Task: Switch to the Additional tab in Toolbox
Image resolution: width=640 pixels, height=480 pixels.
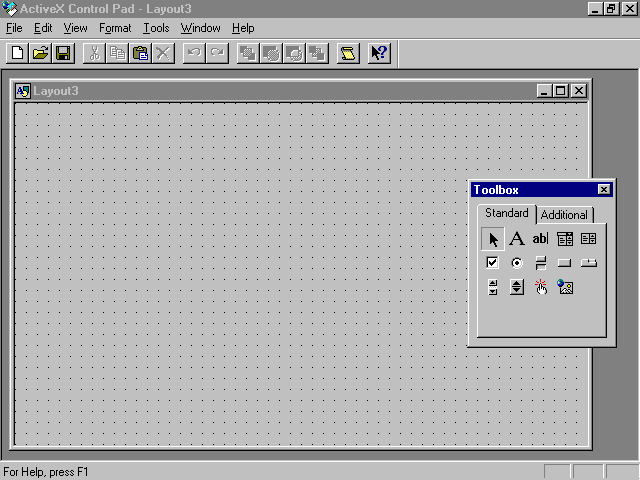Action: (x=564, y=215)
